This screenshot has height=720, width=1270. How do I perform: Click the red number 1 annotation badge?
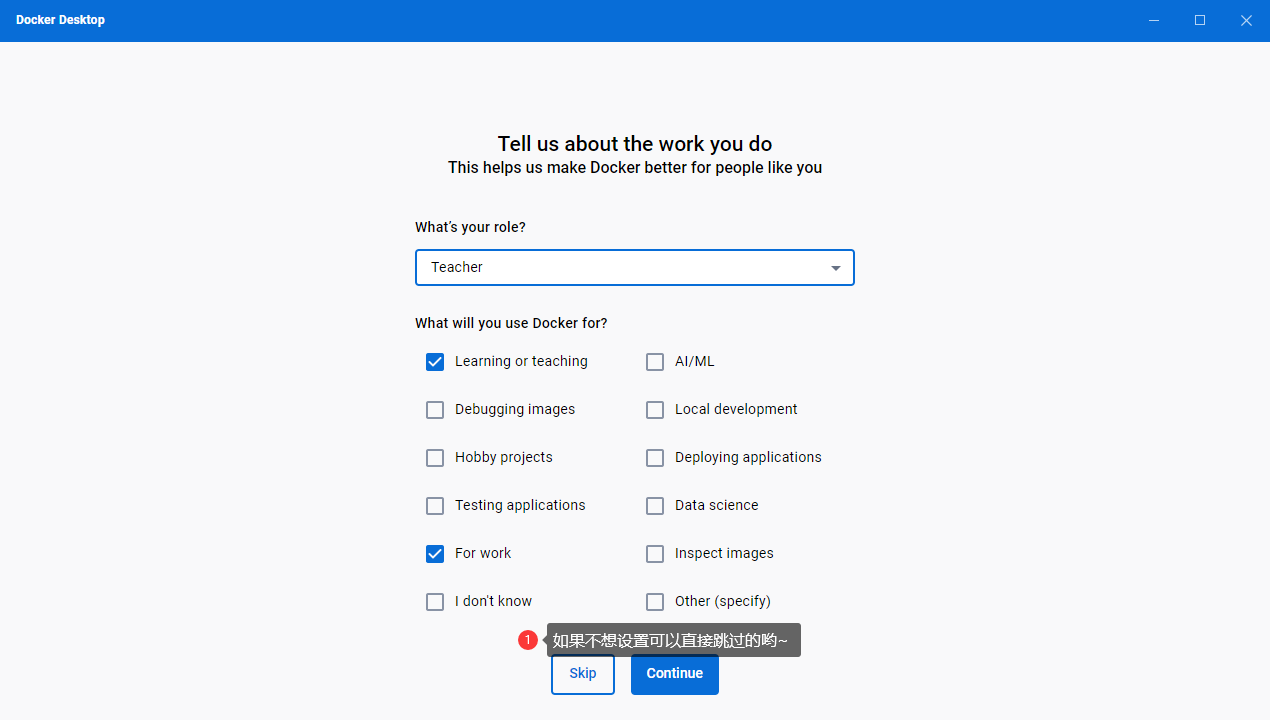click(x=528, y=640)
